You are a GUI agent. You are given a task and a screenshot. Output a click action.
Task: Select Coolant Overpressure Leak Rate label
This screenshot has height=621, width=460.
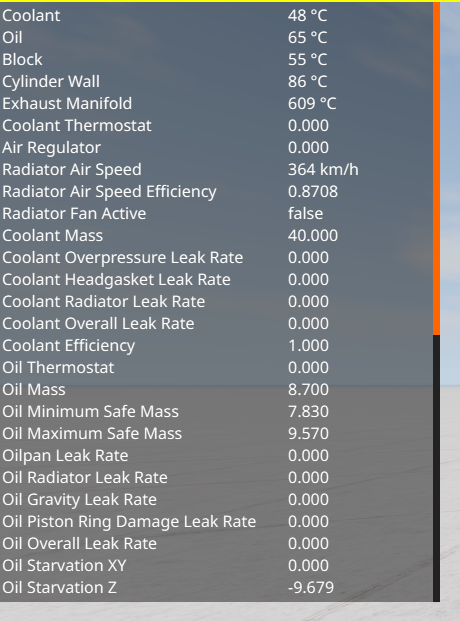(123, 257)
